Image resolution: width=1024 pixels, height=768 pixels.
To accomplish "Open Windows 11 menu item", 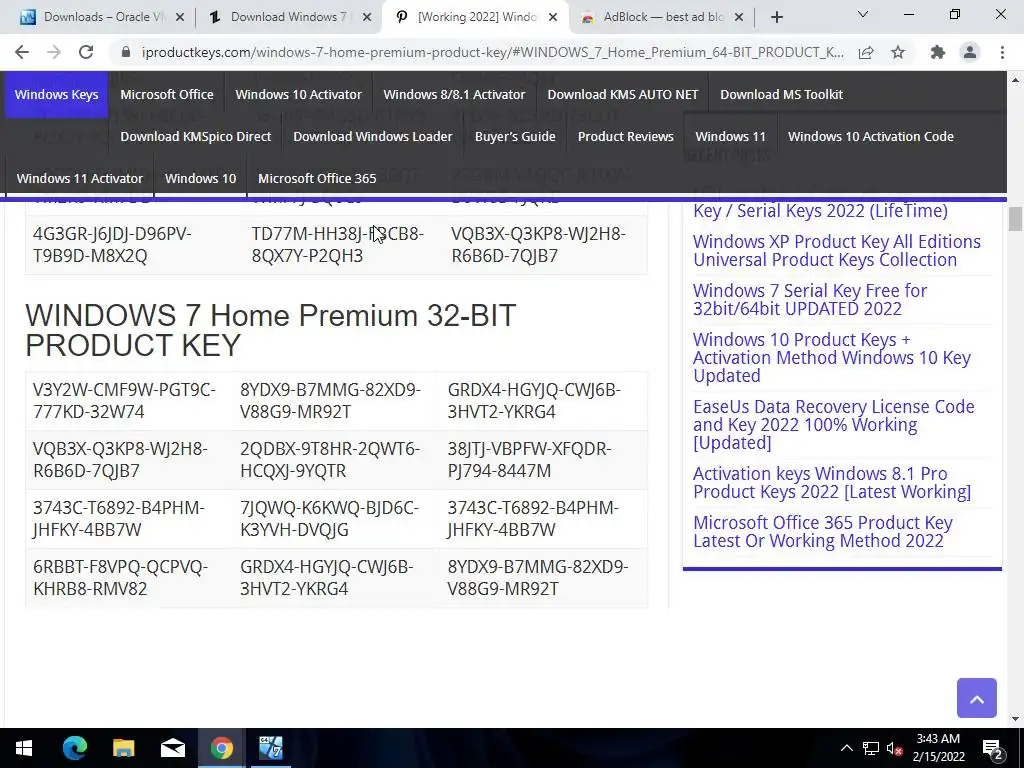I will pos(730,136).
